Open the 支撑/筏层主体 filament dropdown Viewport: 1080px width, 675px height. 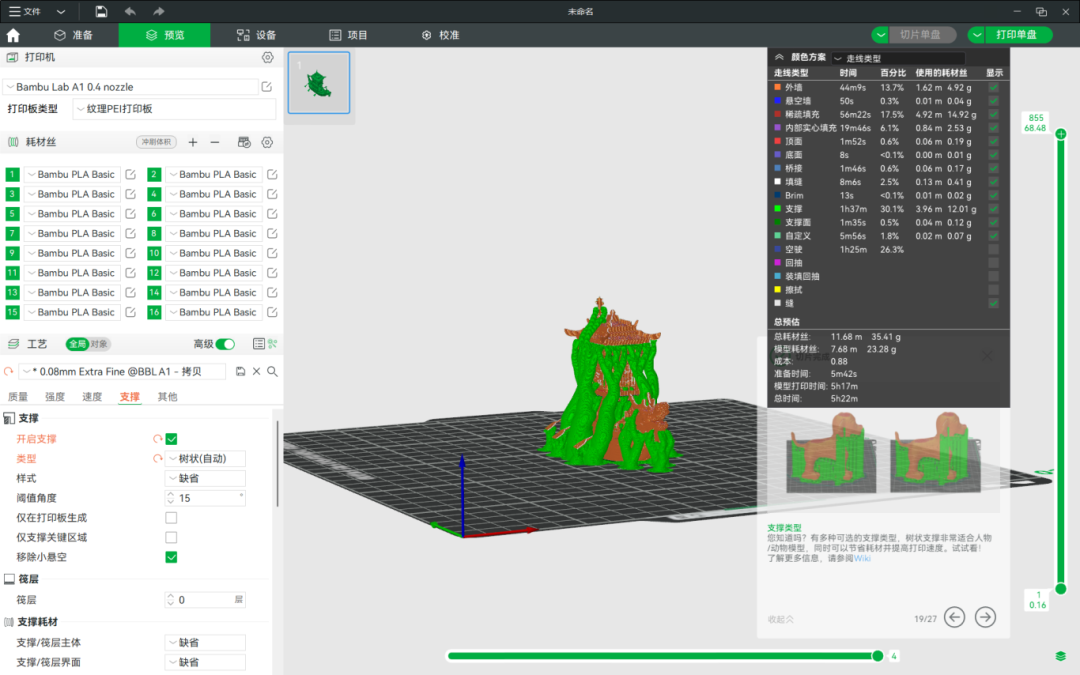point(205,643)
